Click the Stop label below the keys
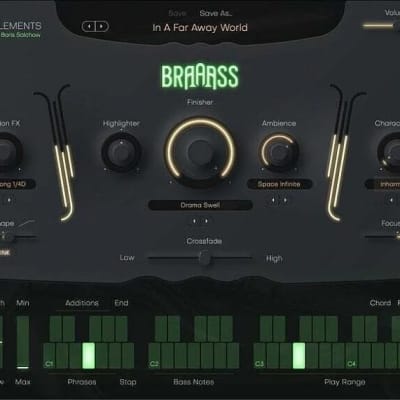Viewport: 400px width, 400px height. pyautogui.click(x=128, y=382)
